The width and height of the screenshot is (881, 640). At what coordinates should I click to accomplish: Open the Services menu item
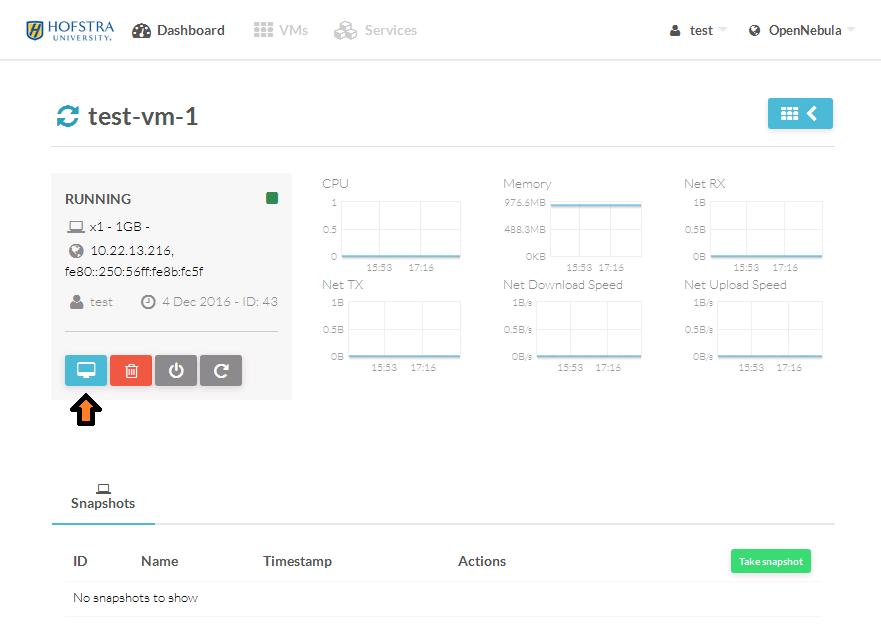tap(376, 30)
